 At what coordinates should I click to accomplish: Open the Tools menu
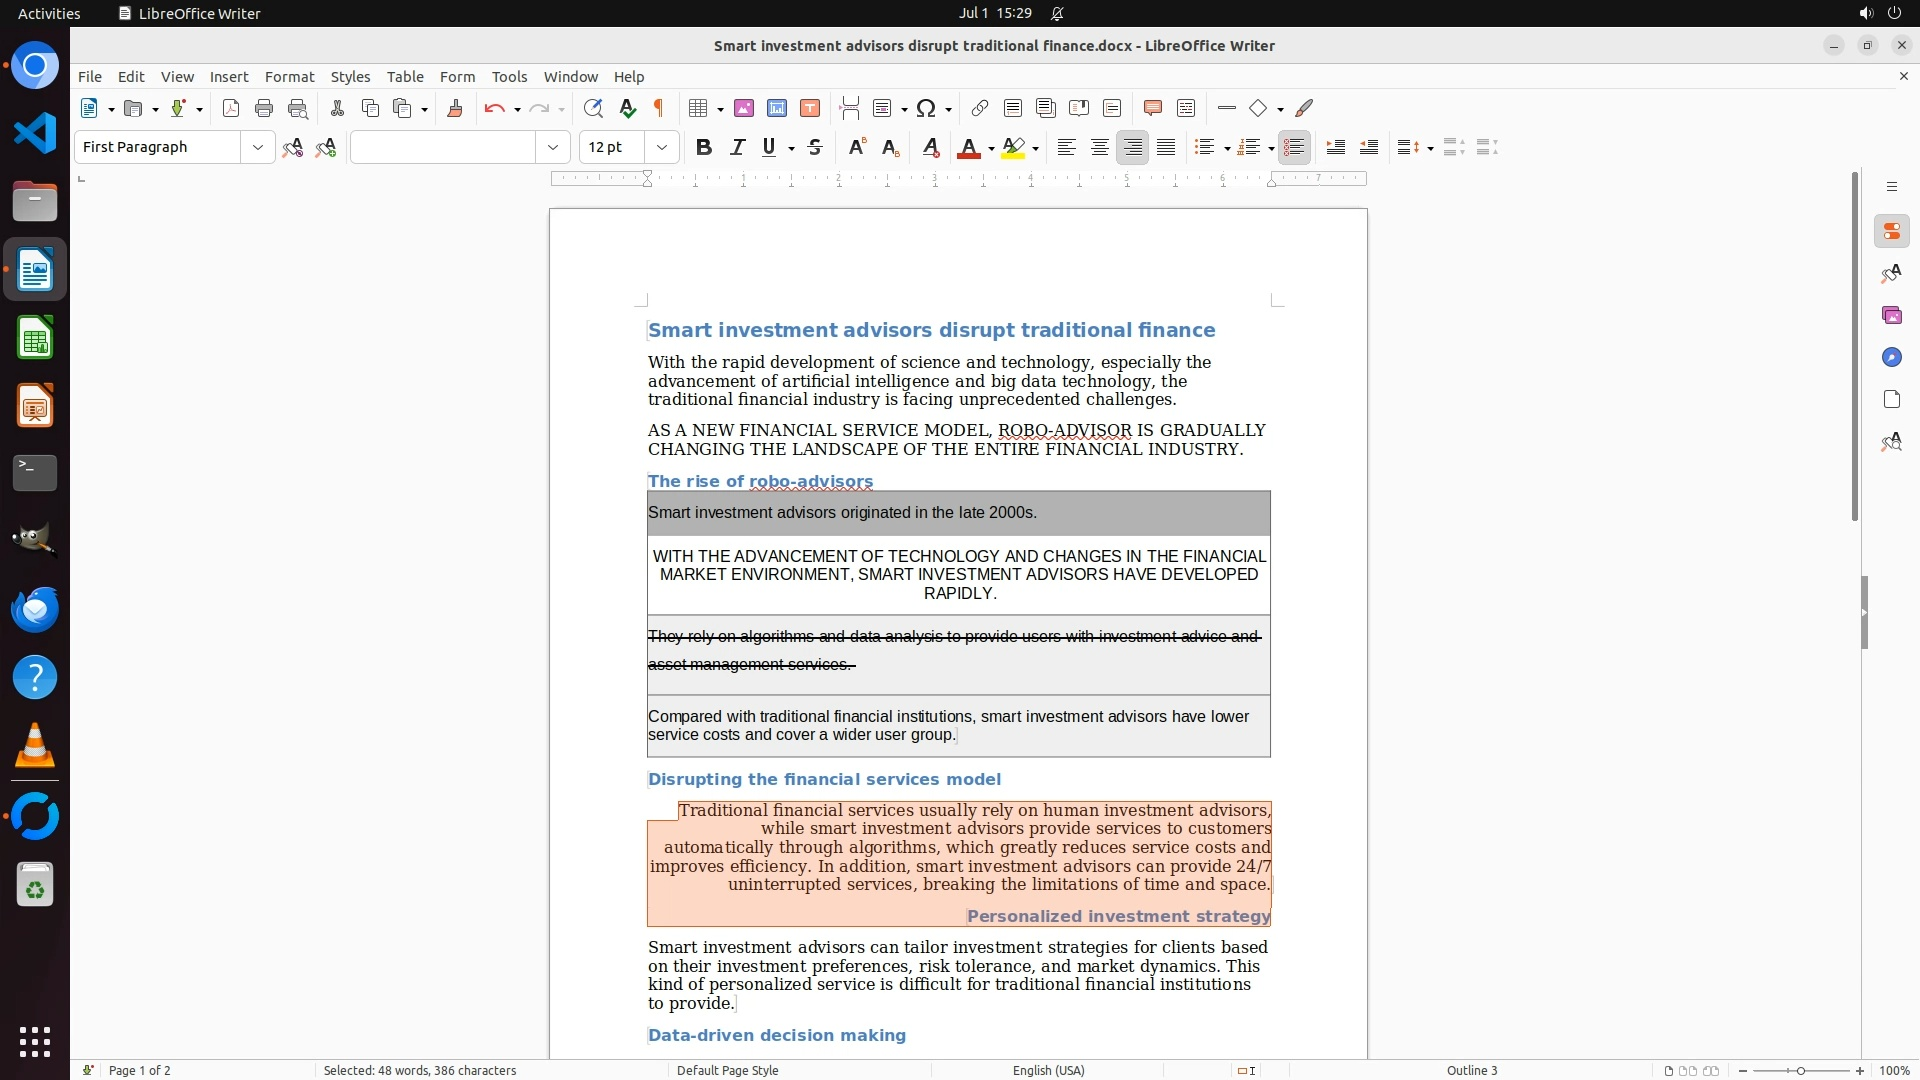(509, 77)
